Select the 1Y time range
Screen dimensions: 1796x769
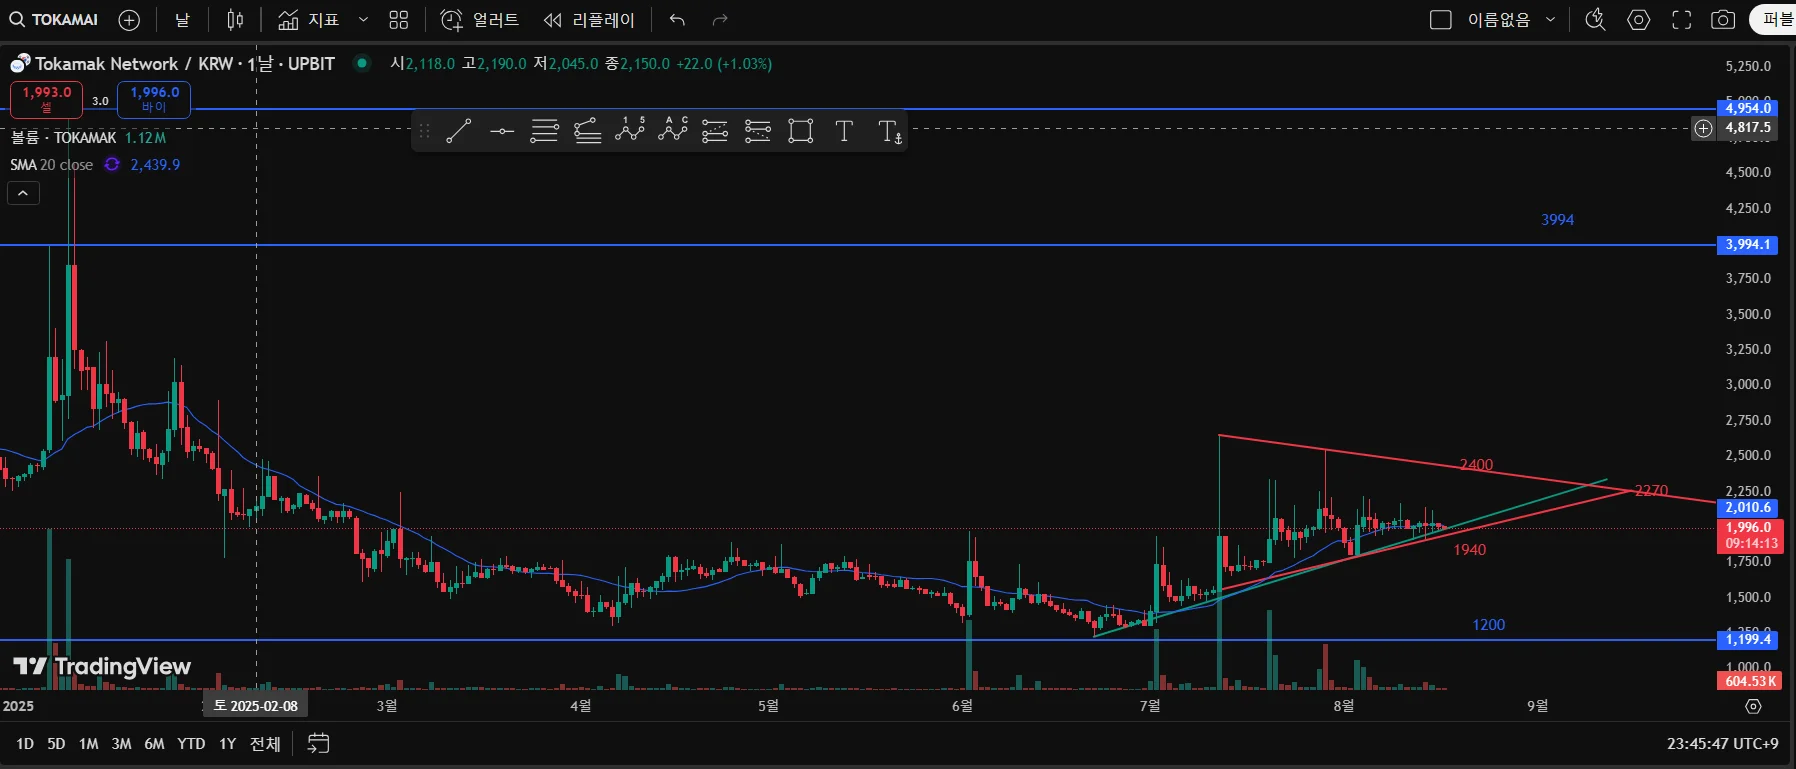click(228, 744)
